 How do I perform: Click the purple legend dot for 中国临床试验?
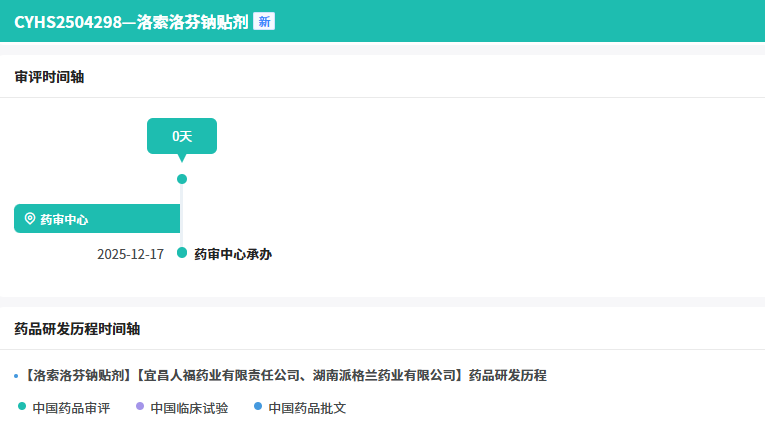[x=140, y=407]
